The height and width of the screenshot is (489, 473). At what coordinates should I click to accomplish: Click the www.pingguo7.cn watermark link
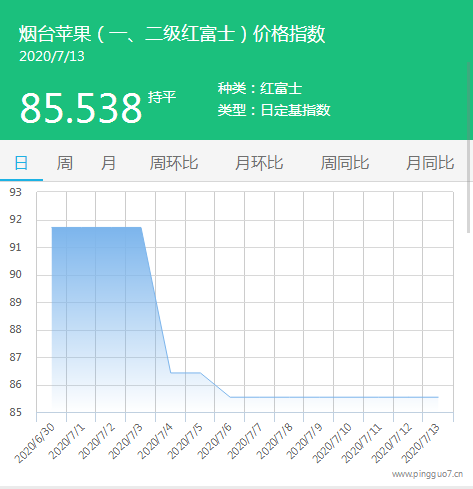pos(427,474)
